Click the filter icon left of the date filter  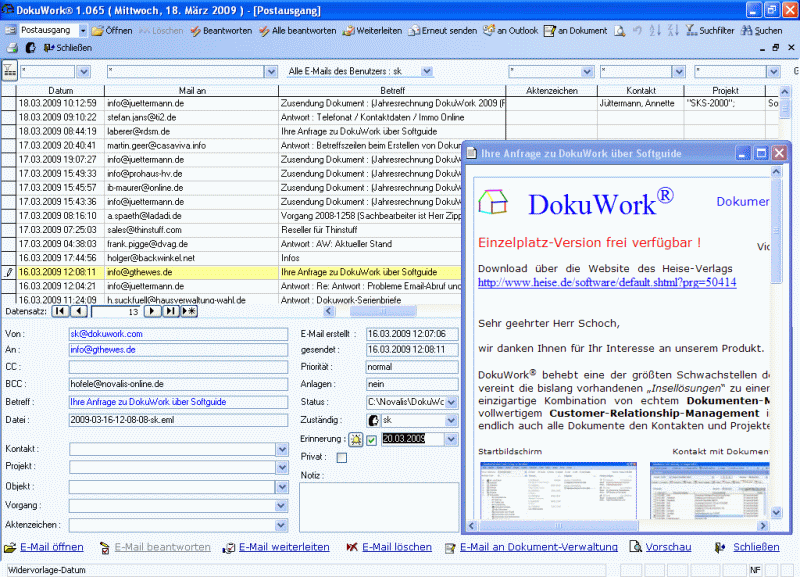click(10, 70)
